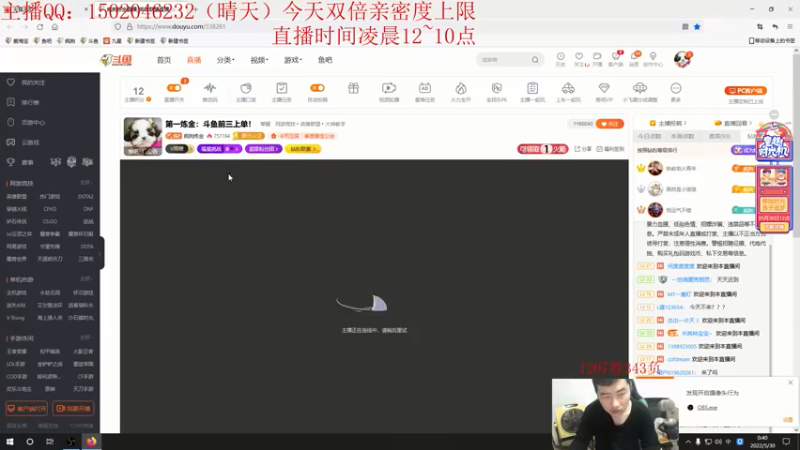Click the 火力全开 flame icon
The height and width of the screenshot is (450, 800).
point(461,91)
